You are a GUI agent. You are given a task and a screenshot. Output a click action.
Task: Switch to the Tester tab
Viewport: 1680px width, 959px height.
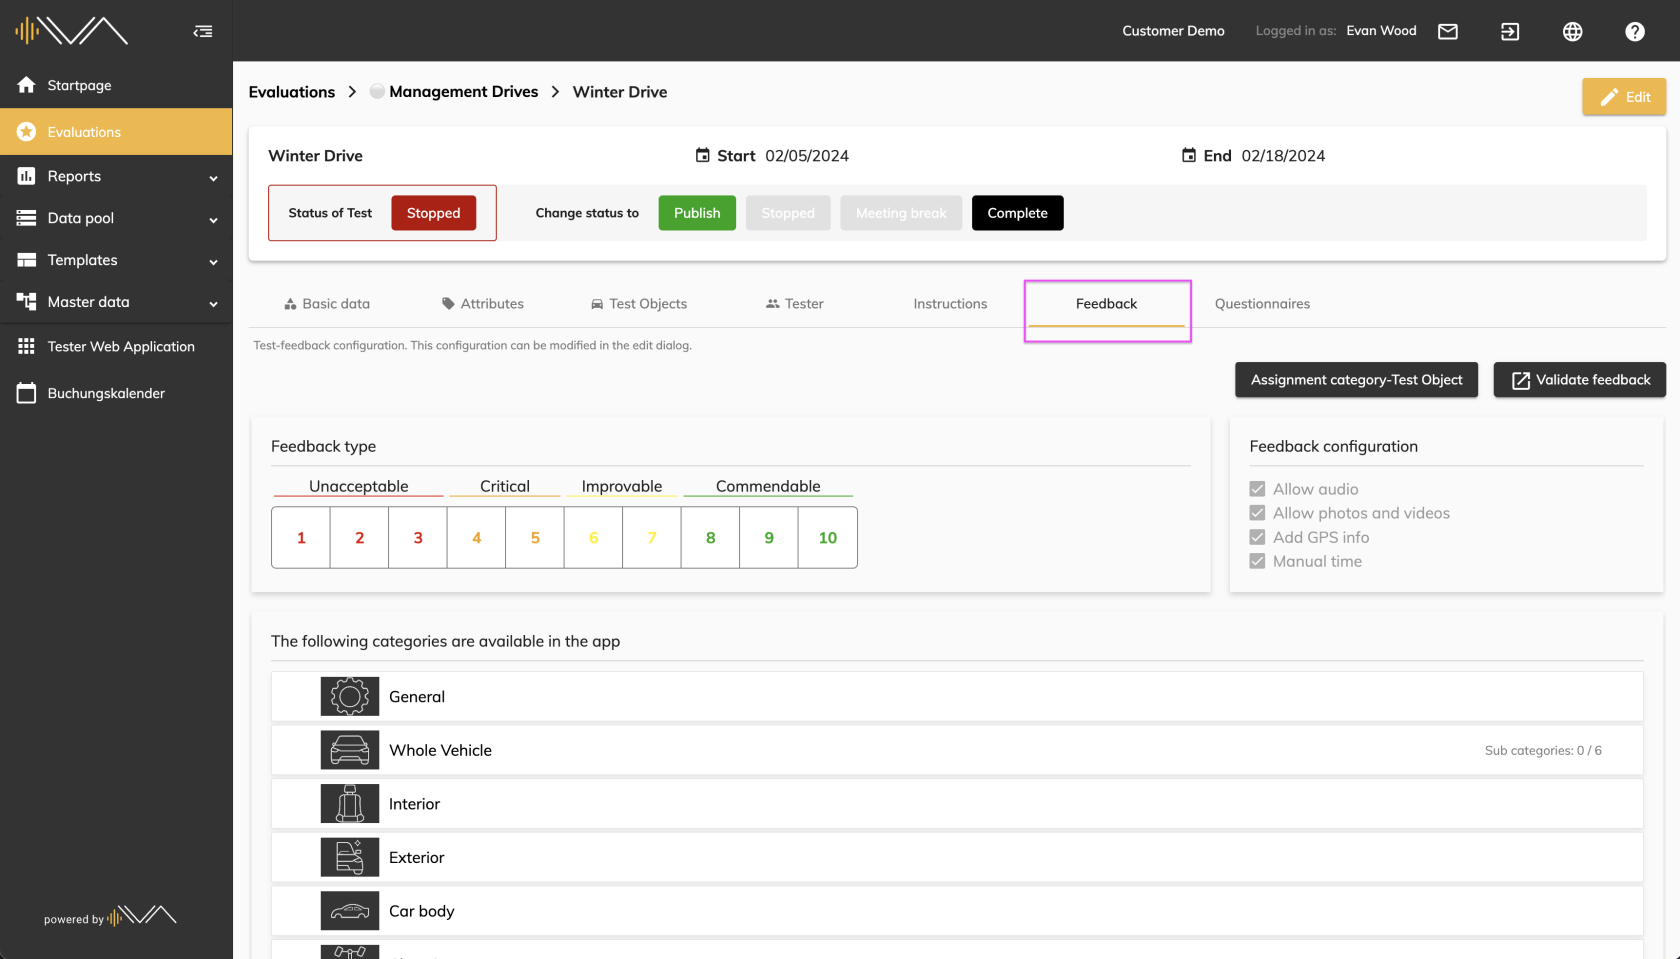[x=795, y=304]
